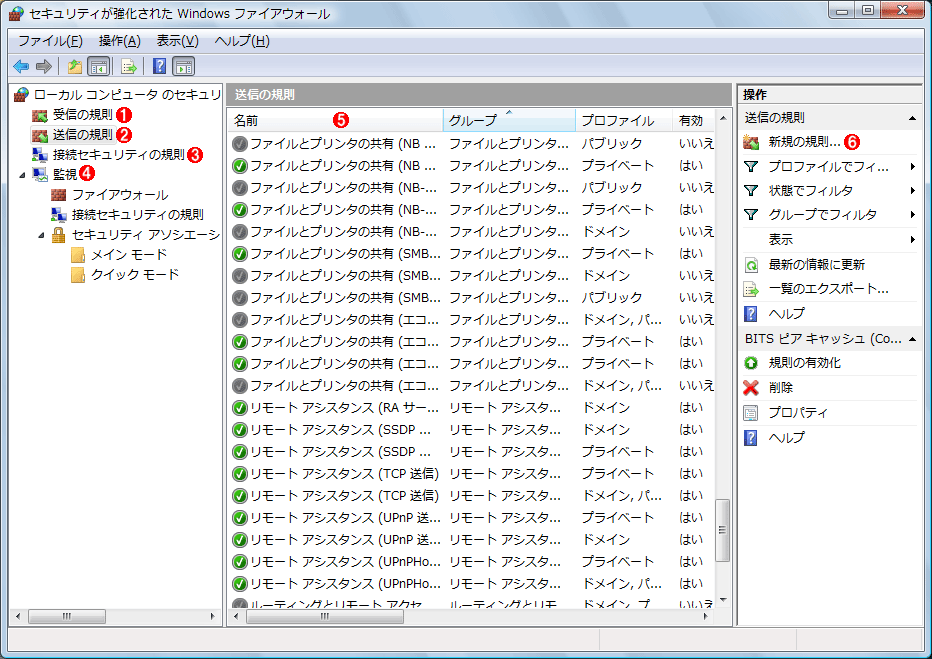Screen dimensions: 932x659
Task: Click the tree pane horizontal scrollbar thumb
Action: 67,616
